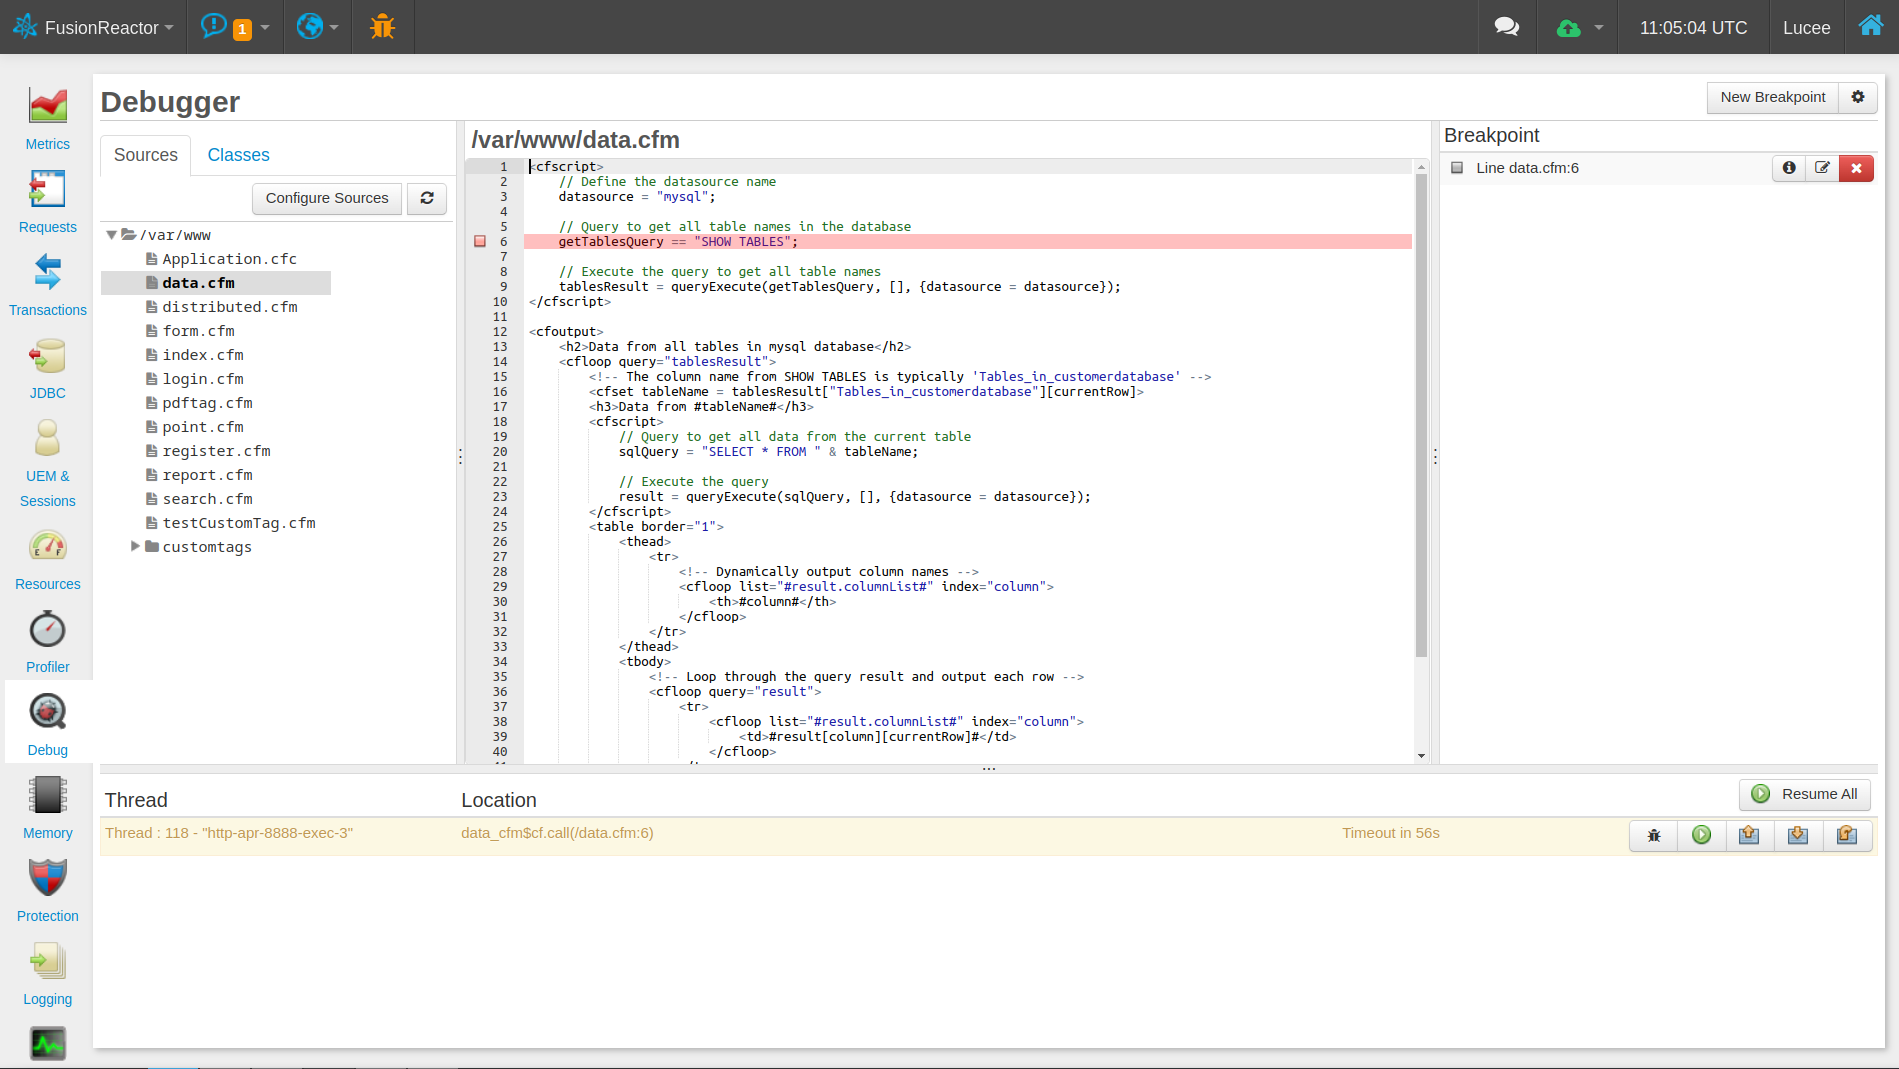Open the Memory chip section
1899x1069 pixels.
(48, 807)
